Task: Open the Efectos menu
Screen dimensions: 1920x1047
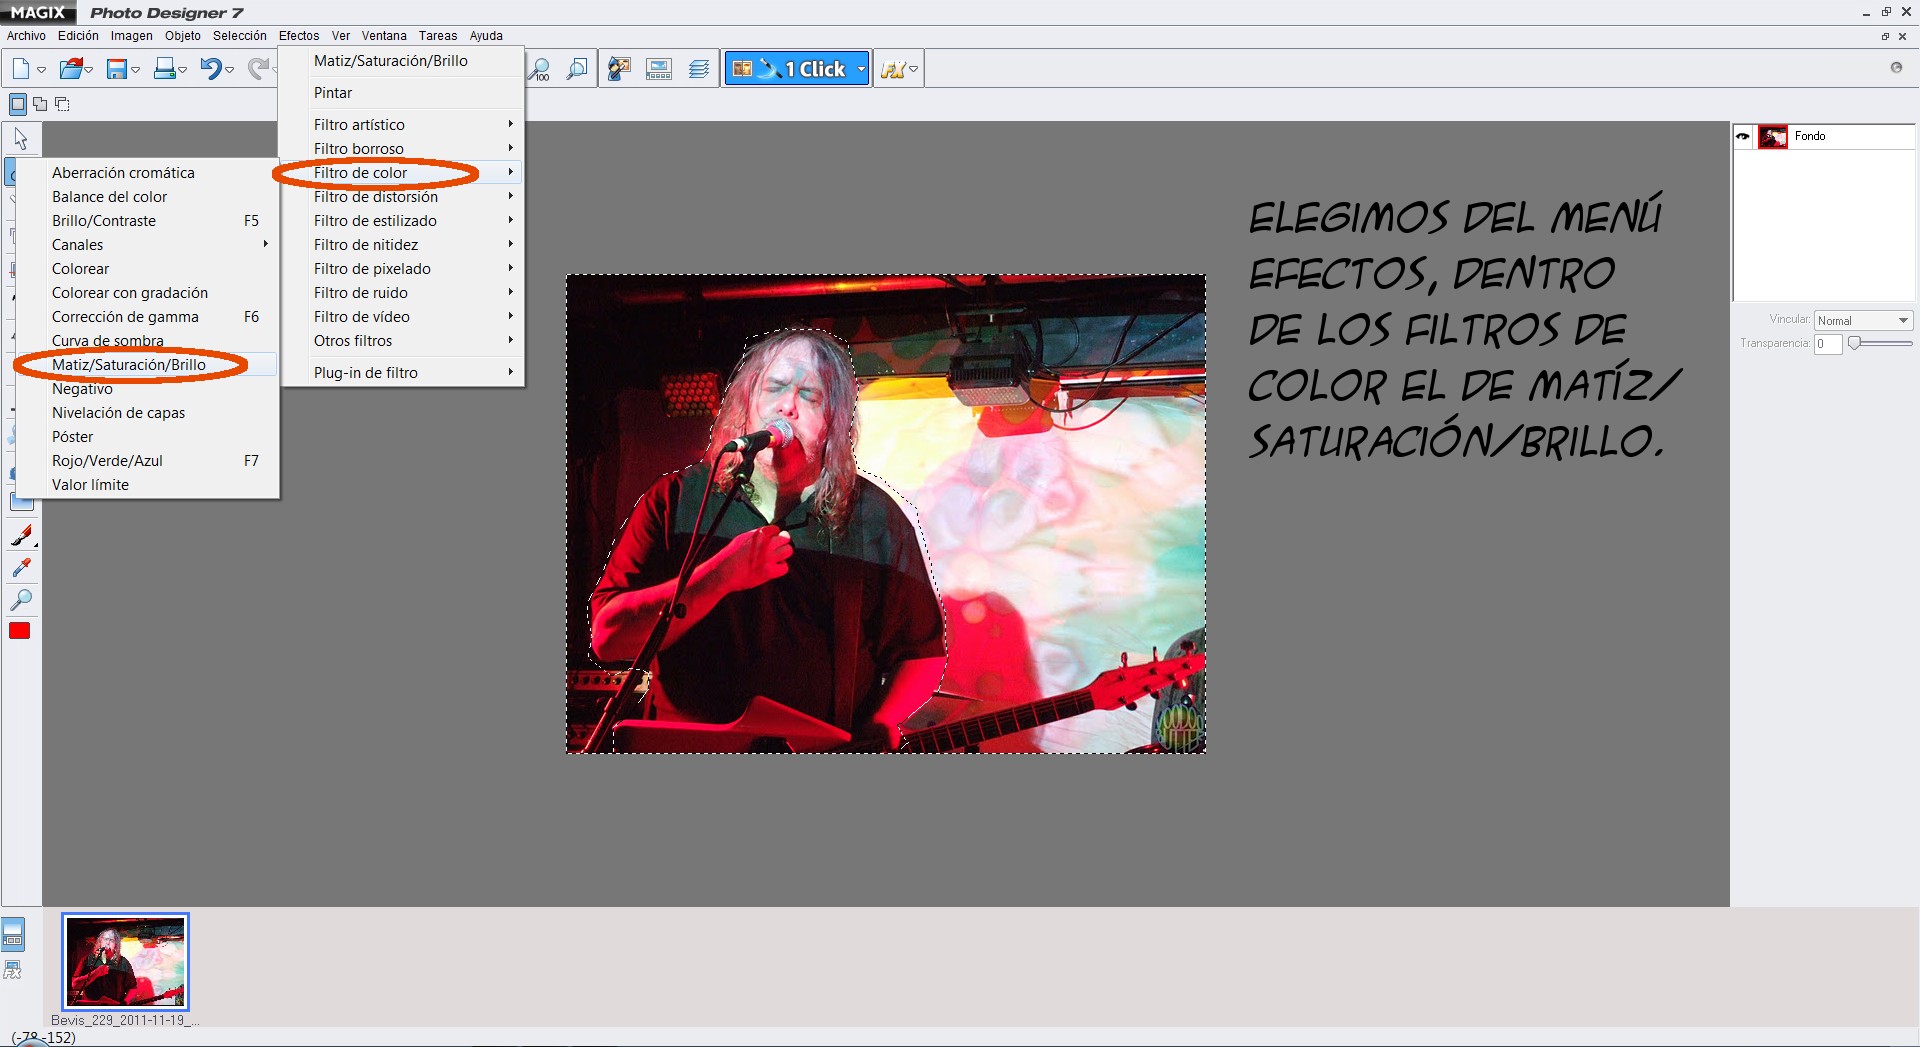Action: (299, 35)
